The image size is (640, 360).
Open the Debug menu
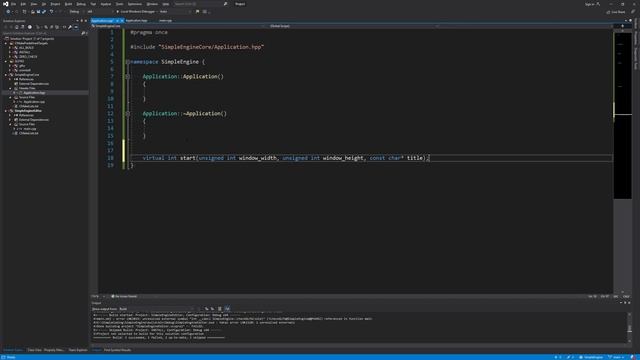pyautogui.click(x=81, y=4)
